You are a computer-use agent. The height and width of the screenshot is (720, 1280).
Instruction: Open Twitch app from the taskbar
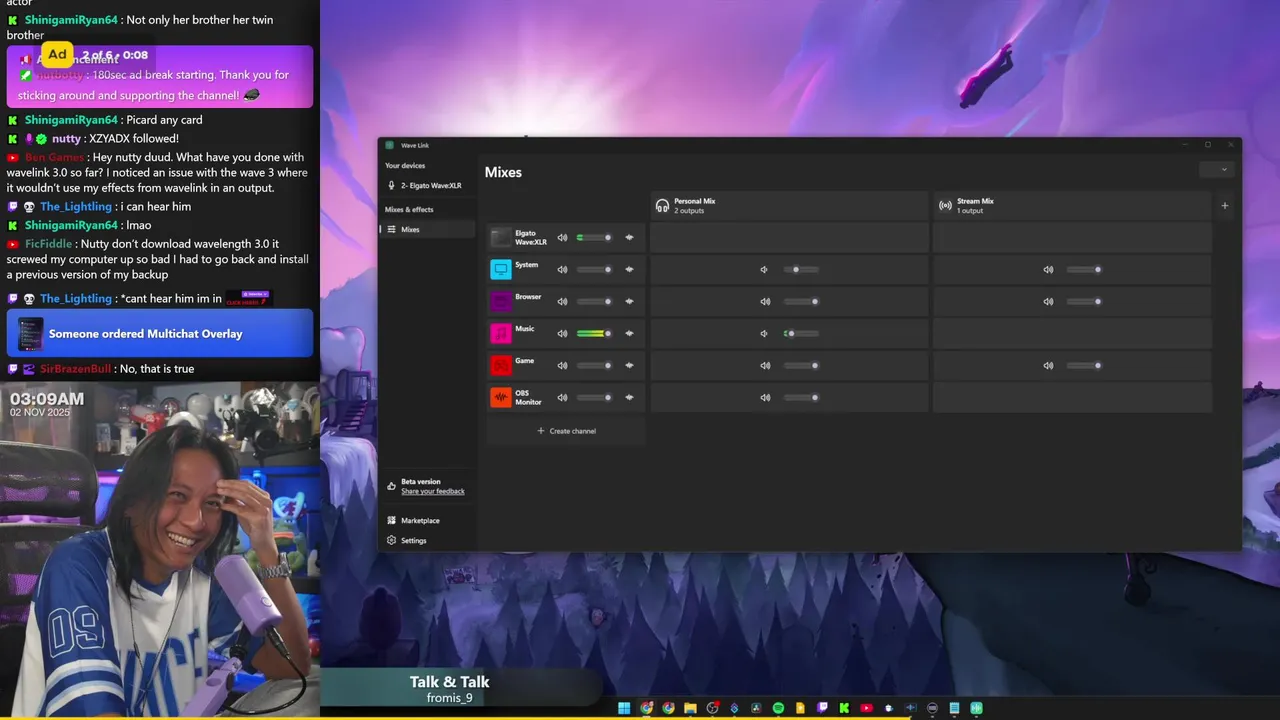coord(822,708)
